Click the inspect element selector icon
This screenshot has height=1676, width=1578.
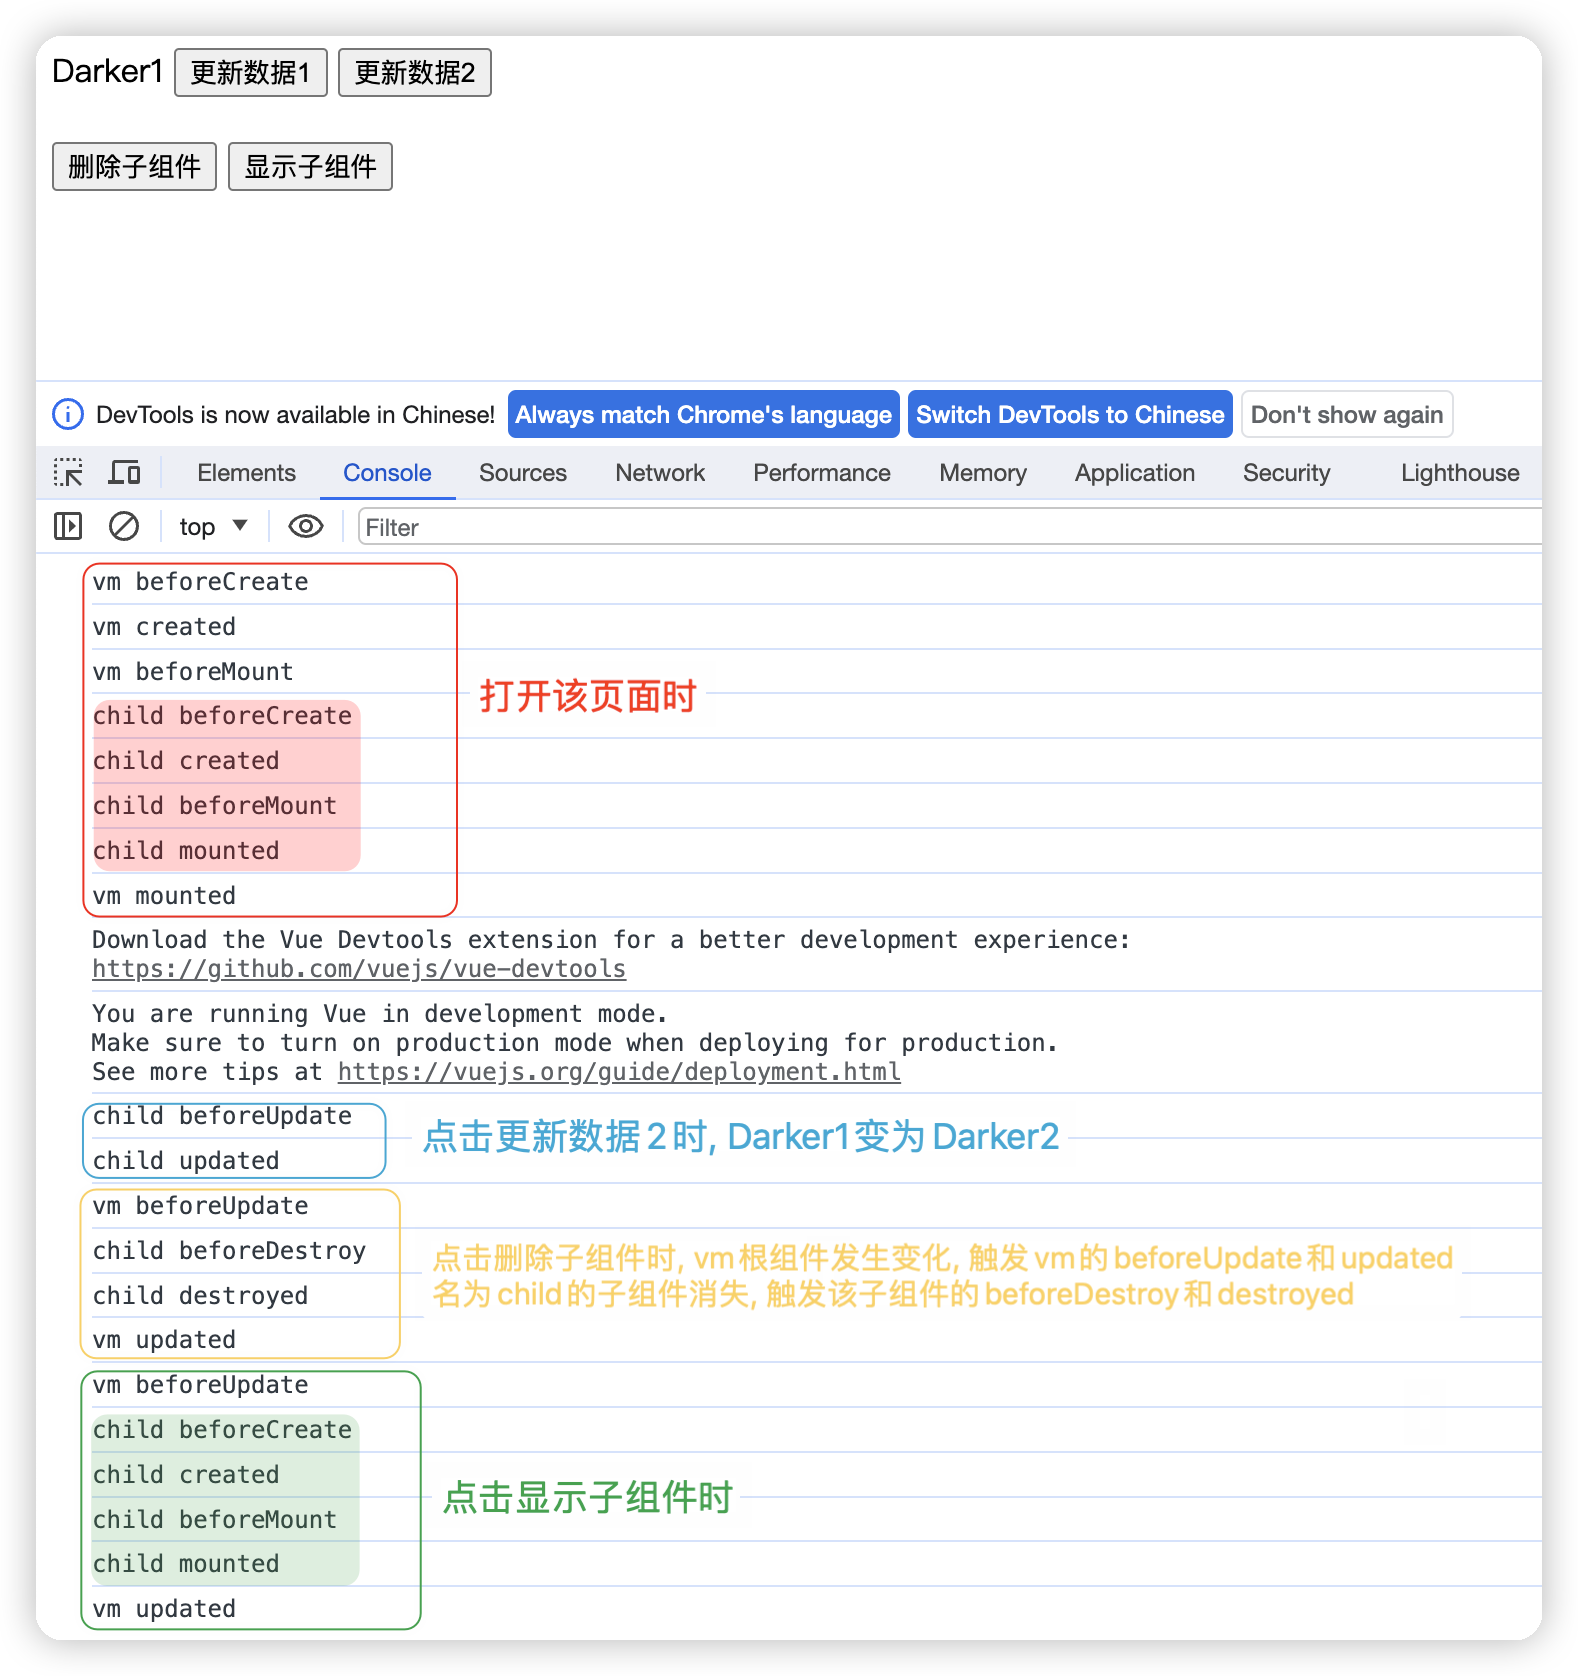pos(68,473)
